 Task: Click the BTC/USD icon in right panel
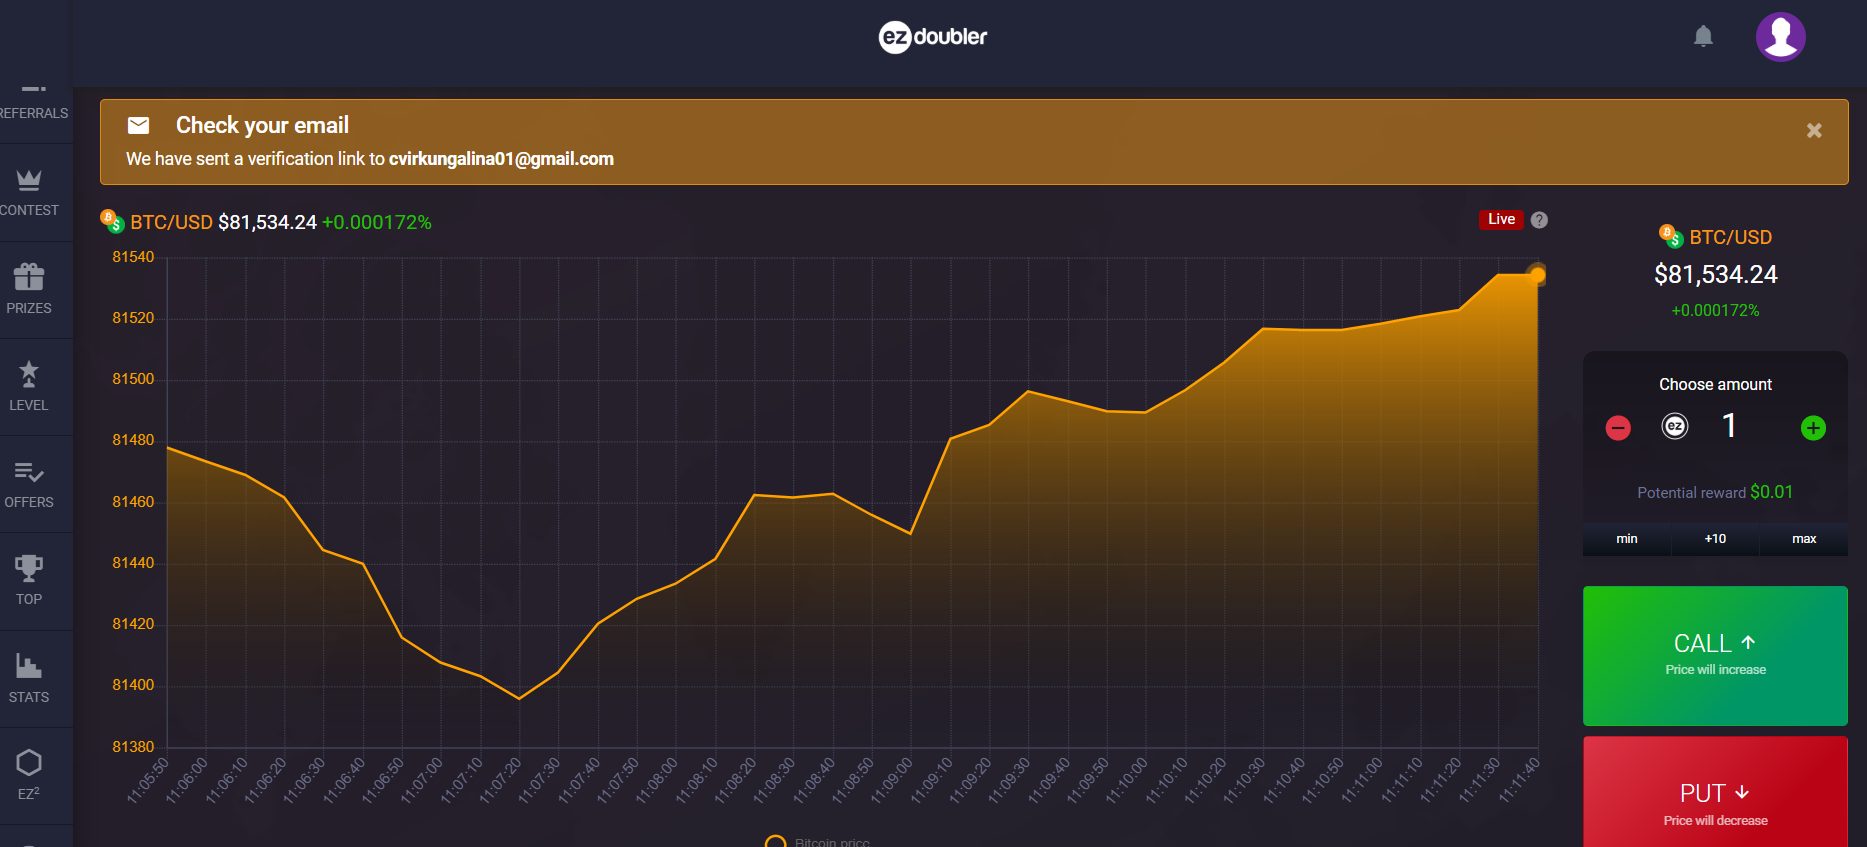click(x=1671, y=236)
